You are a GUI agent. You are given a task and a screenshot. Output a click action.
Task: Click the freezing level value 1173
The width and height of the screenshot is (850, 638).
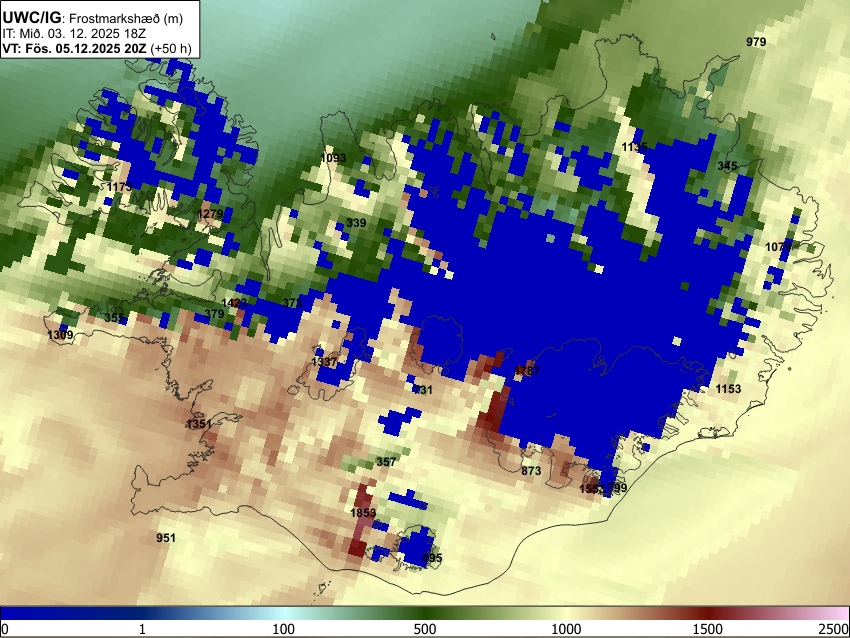(119, 187)
